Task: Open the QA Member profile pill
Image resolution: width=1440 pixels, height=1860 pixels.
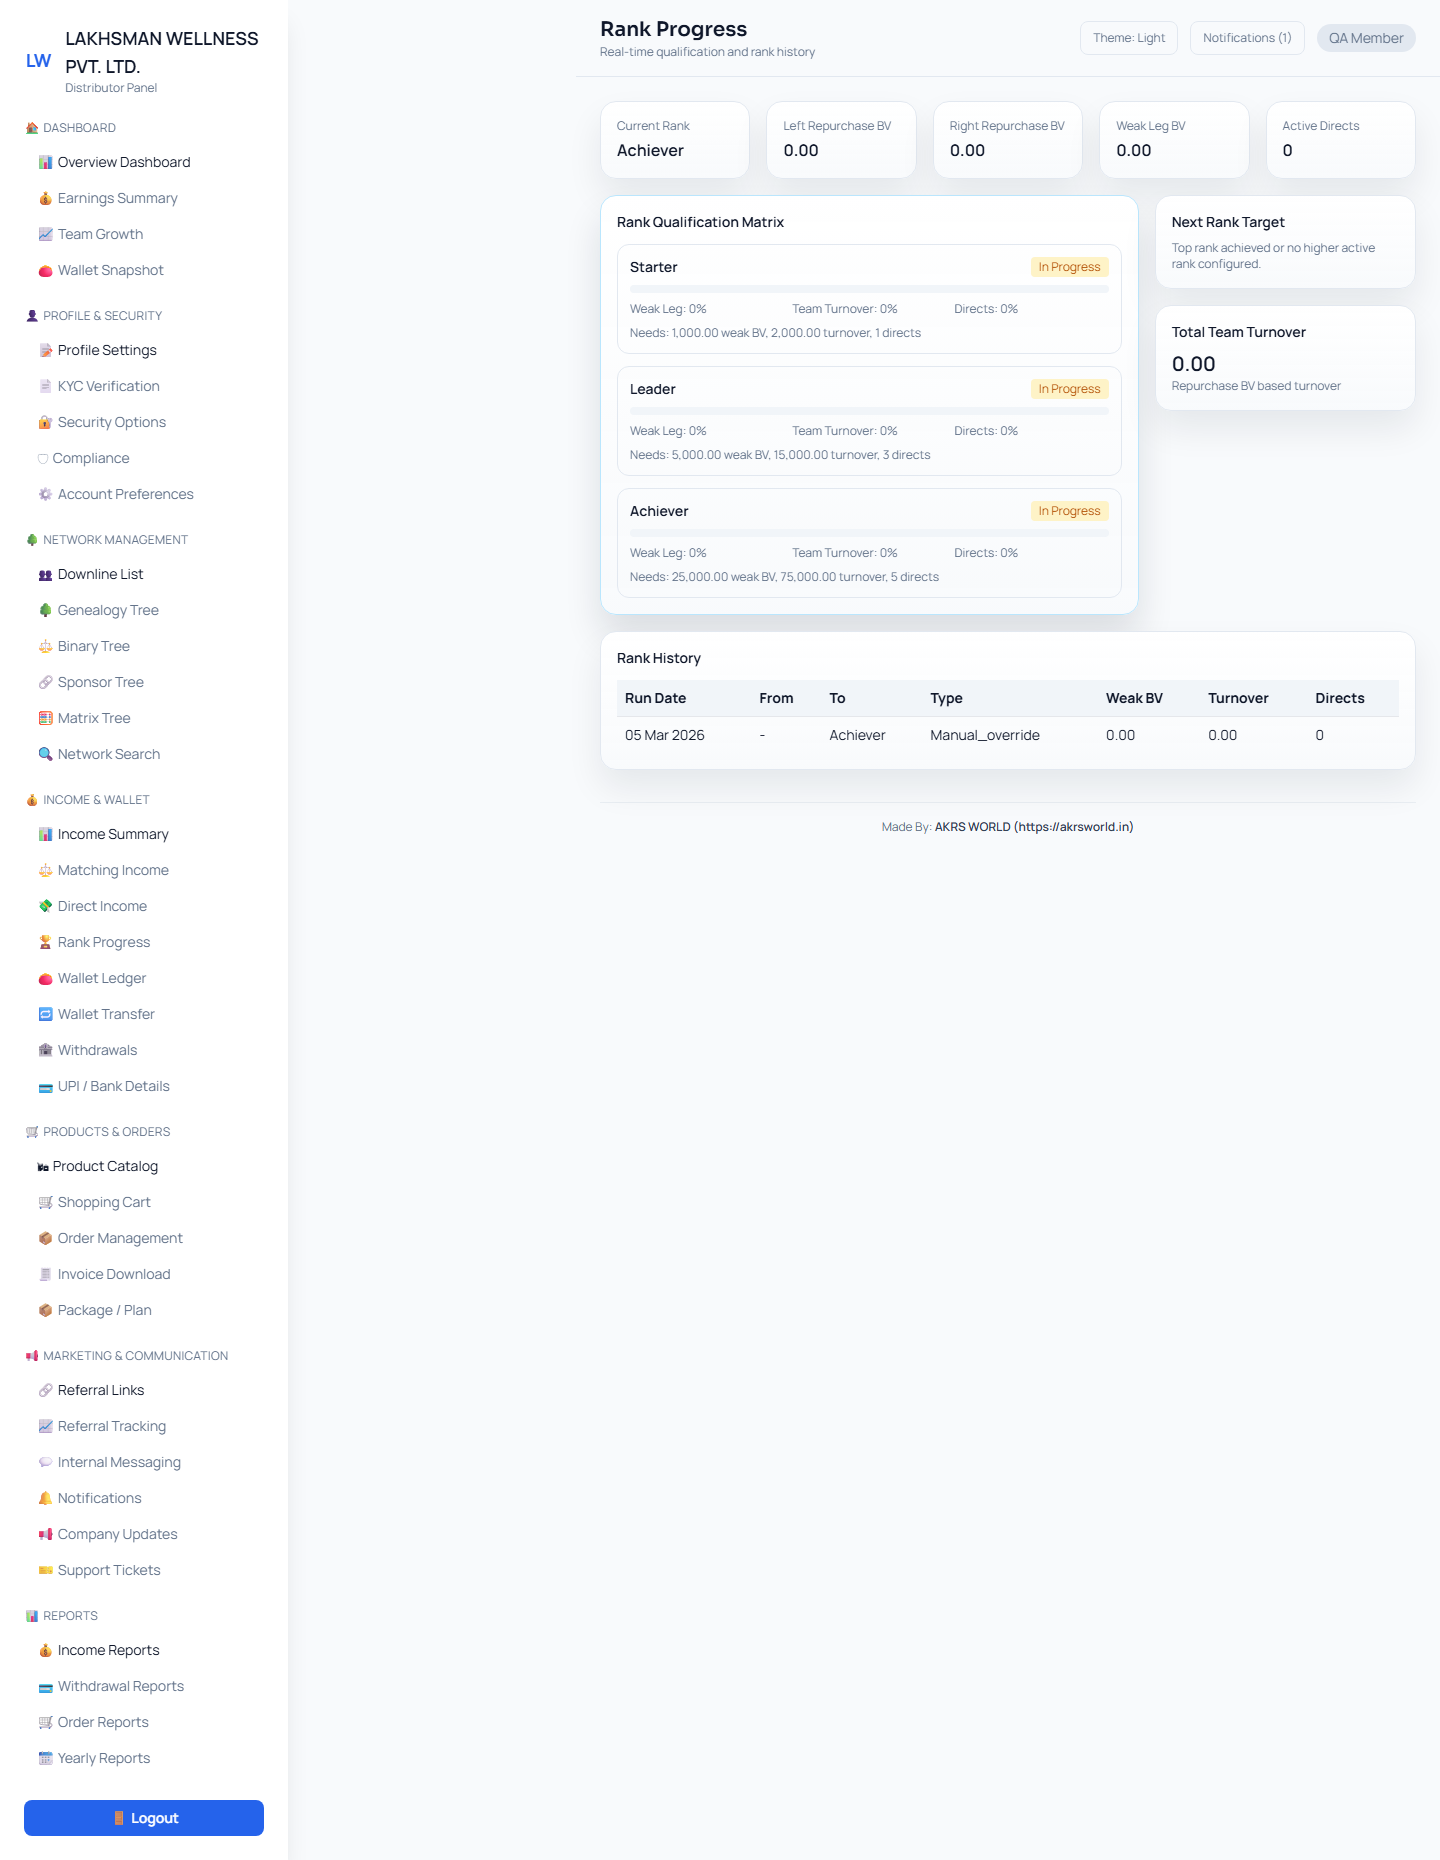Action: click(1365, 38)
